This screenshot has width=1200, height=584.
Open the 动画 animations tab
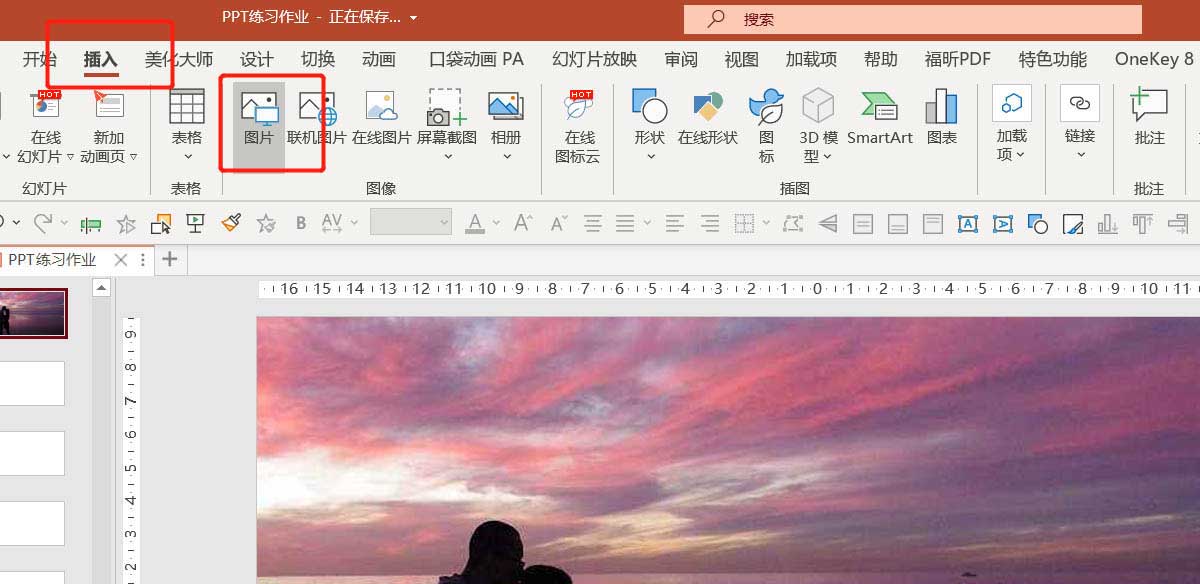[x=379, y=59]
